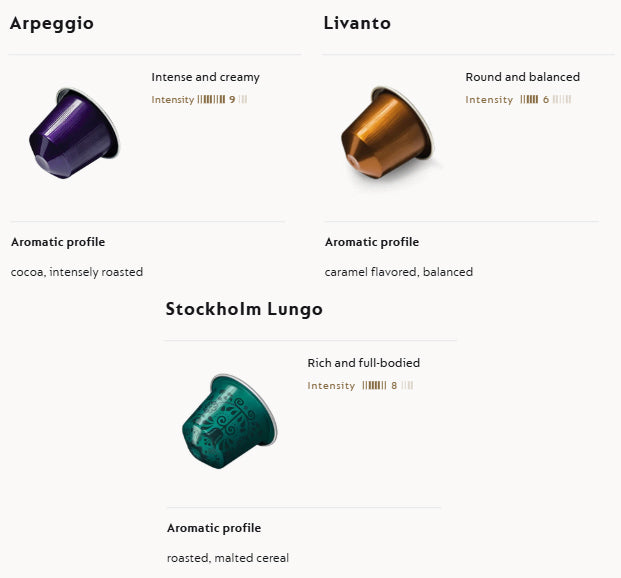Viewport: 621px width, 578px height.
Task: Click the orange Livanto capsule image
Action: click(x=386, y=134)
